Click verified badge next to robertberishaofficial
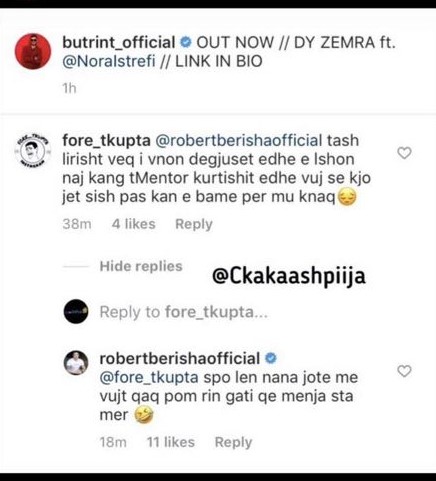The width and height of the screenshot is (436, 481). pyautogui.click(x=271, y=358)
